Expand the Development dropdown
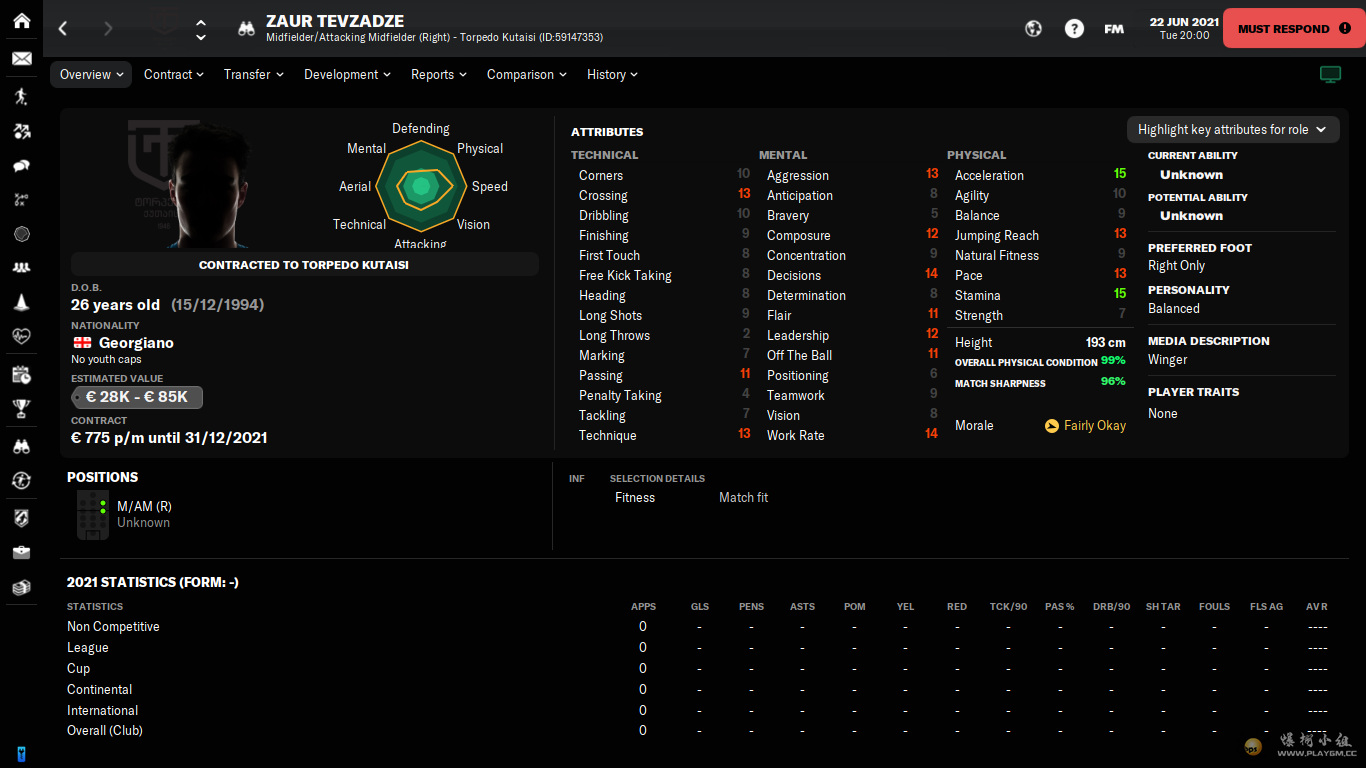The image size is (1366, 768). [x=347, y=75]
